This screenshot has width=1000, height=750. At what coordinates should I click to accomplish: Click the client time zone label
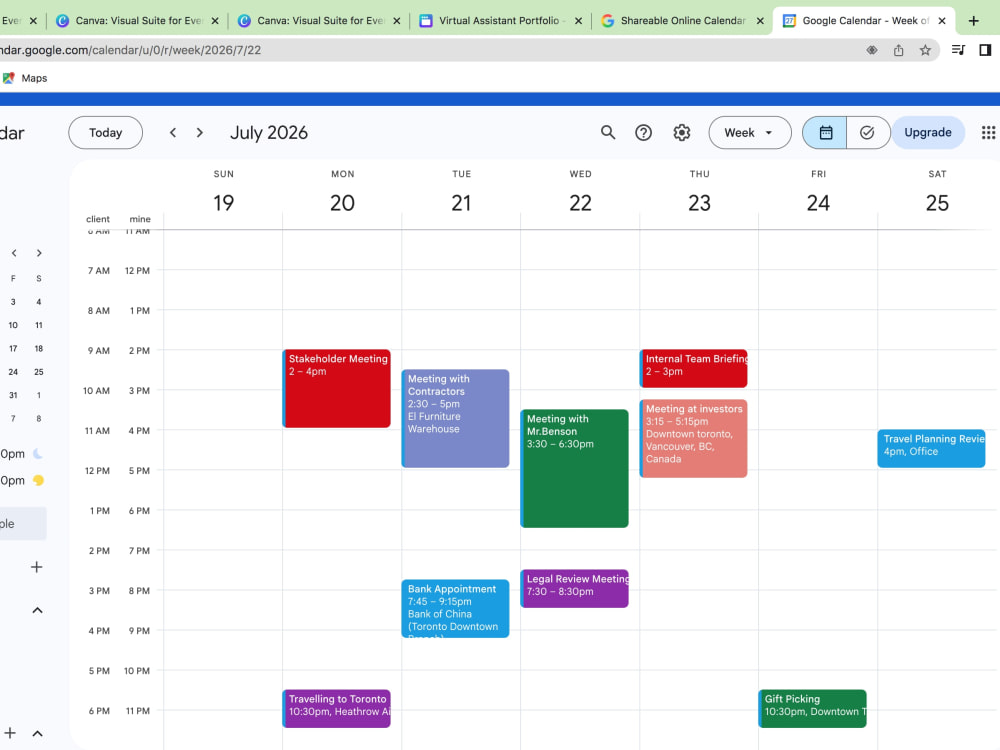click(98, 219)
